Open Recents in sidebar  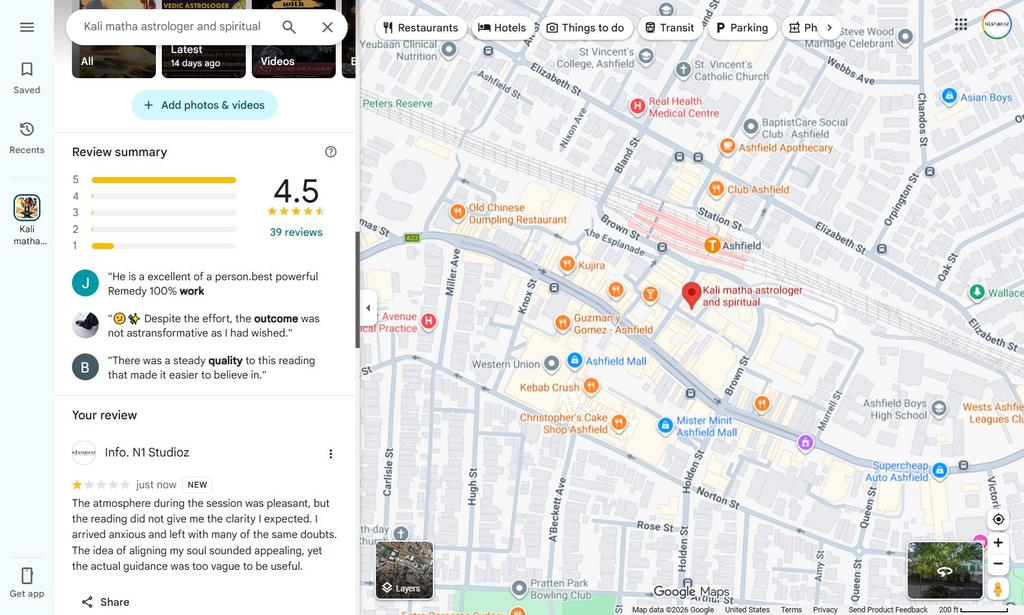click(27, 138)
